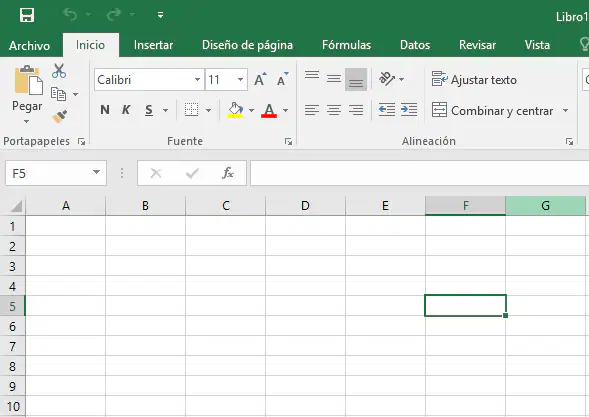Click the Decrease indent icon

pos(387,110)
